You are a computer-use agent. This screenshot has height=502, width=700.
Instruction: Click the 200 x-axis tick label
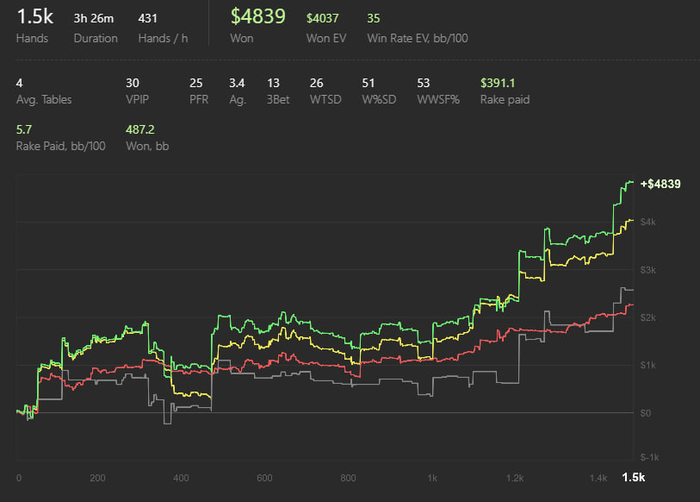coord(97,478)
